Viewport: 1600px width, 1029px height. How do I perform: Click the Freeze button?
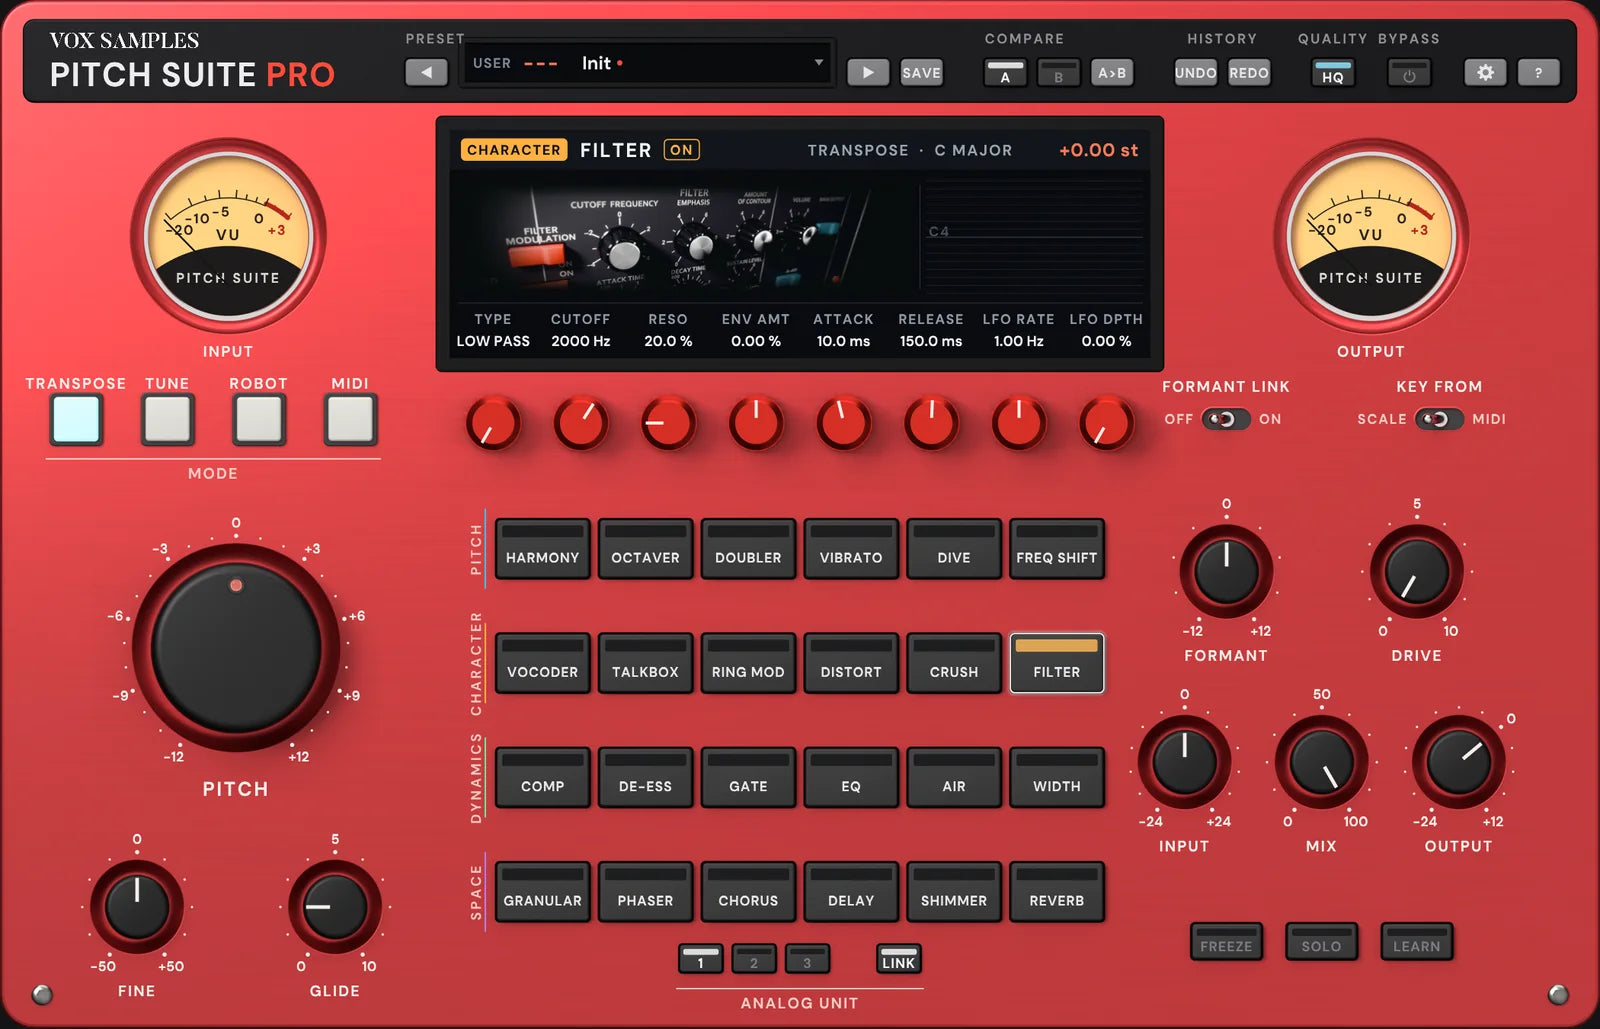tap(1226, 942)
